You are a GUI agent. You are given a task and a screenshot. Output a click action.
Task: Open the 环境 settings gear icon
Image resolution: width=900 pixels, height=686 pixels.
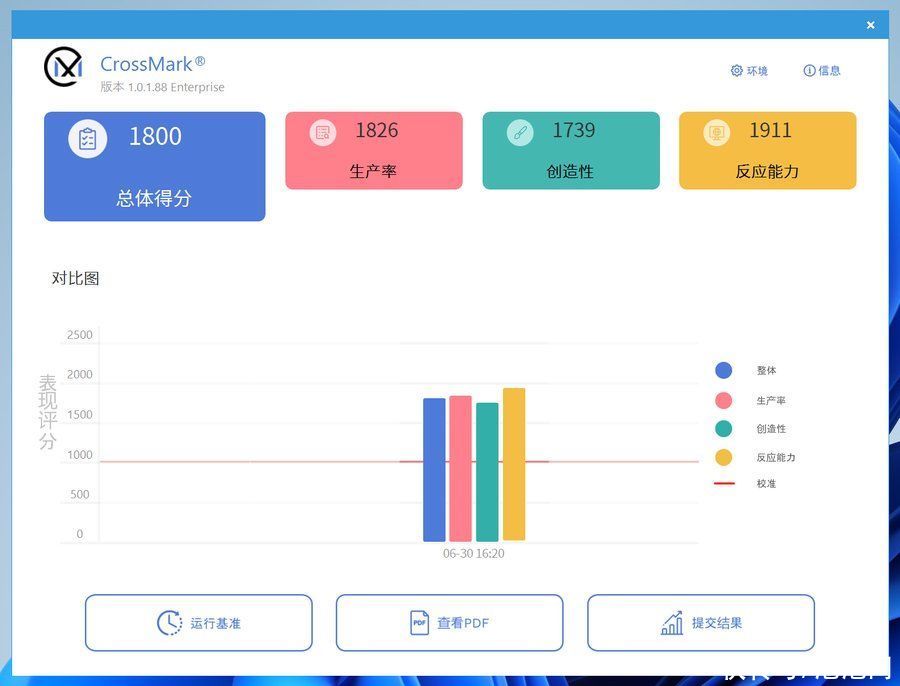pos(736,71)
